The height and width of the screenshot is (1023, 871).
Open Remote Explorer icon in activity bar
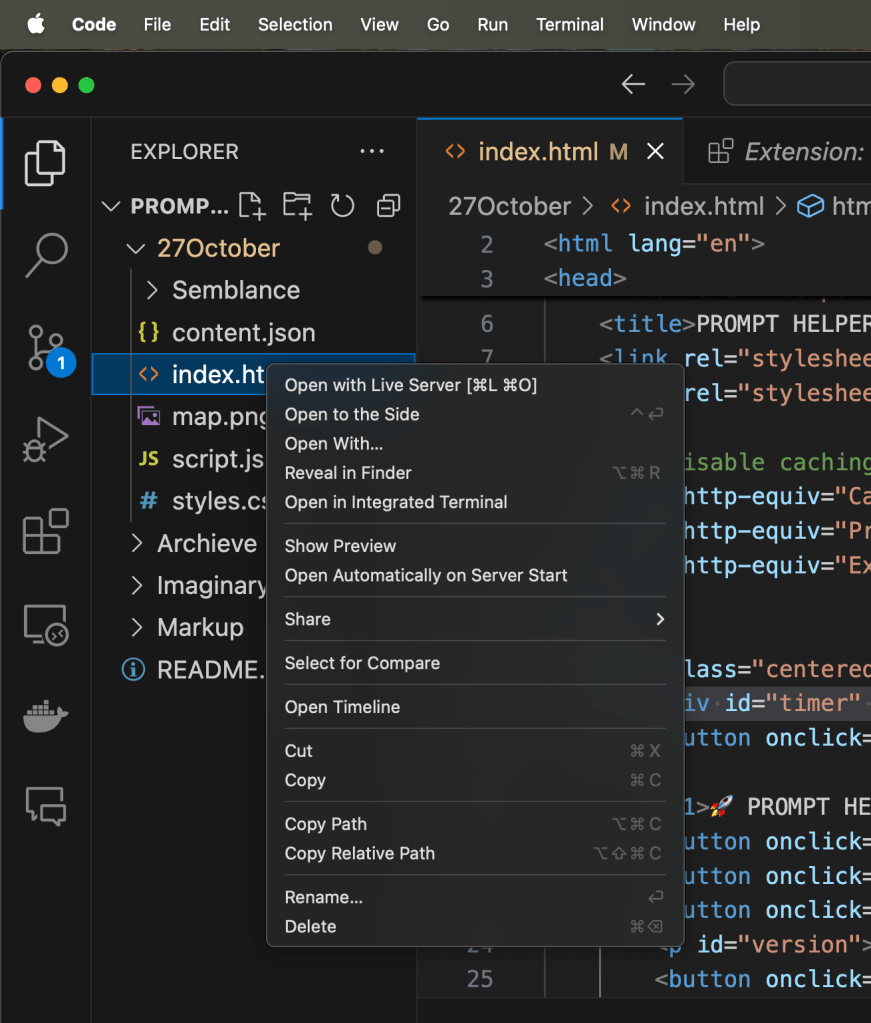pyautogui.click(x=46, y=625)
